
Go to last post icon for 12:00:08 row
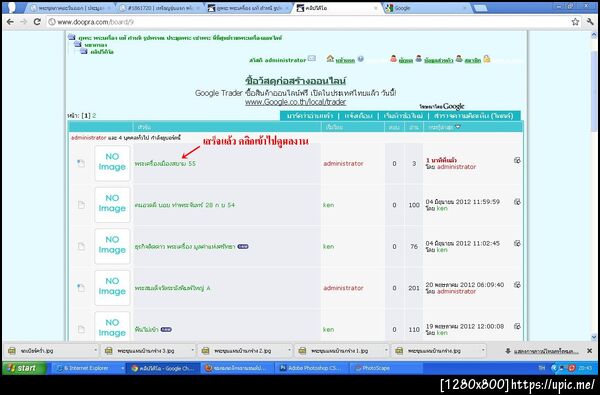click(x=517, y=326)
